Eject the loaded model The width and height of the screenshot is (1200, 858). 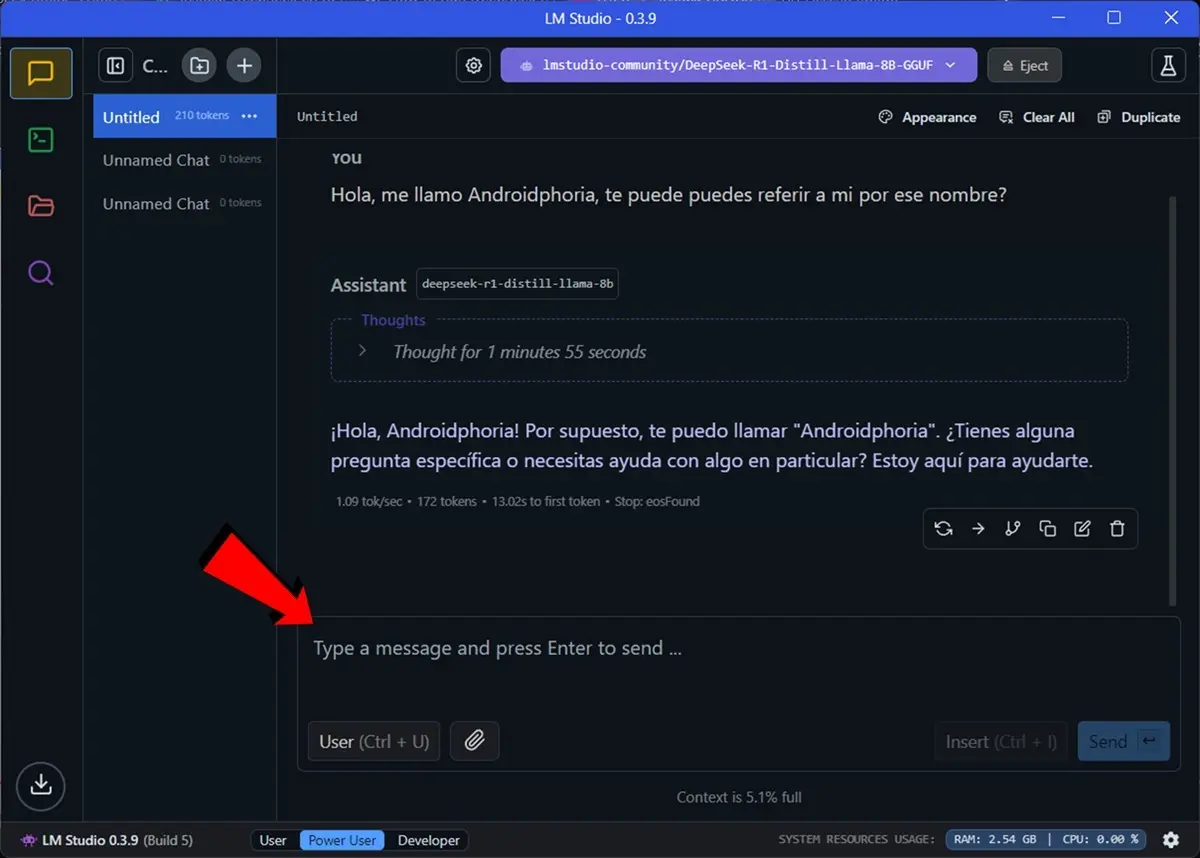click(x=1024, y=65)
